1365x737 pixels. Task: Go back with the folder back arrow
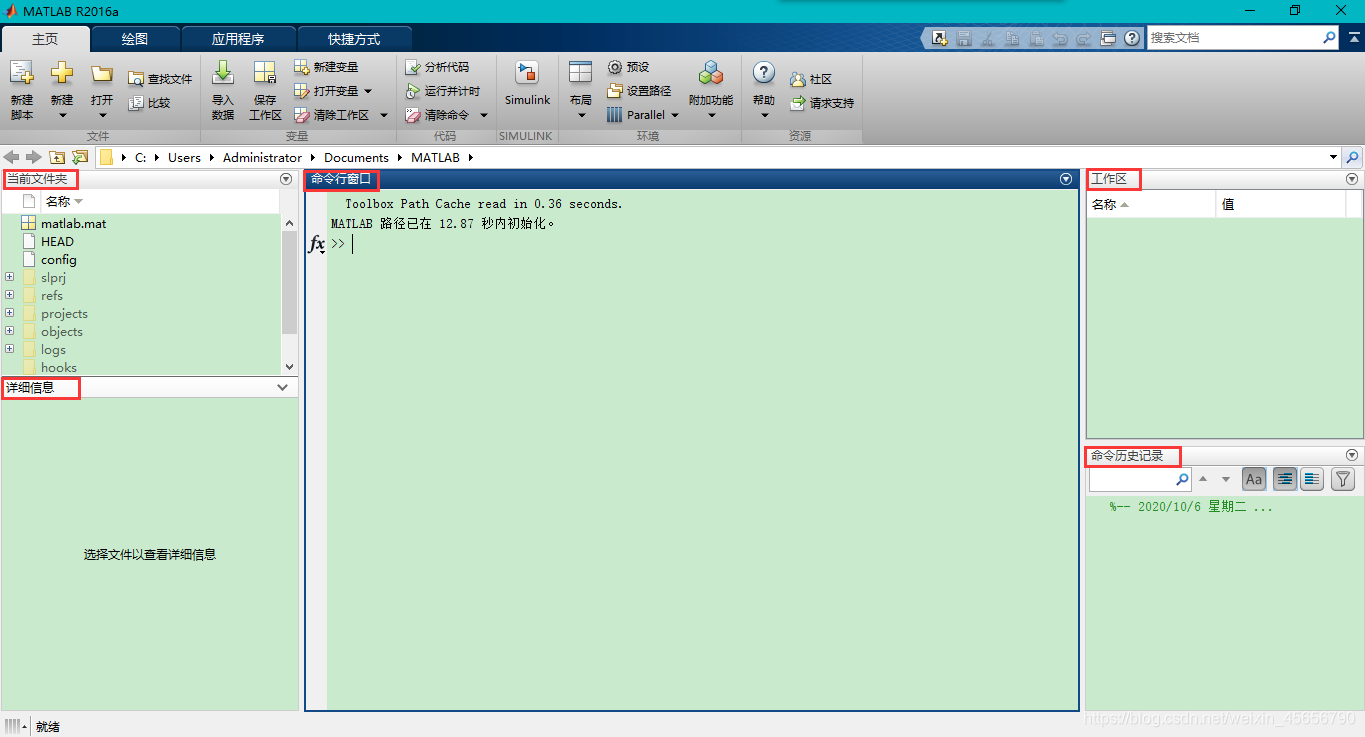point(12,157)
